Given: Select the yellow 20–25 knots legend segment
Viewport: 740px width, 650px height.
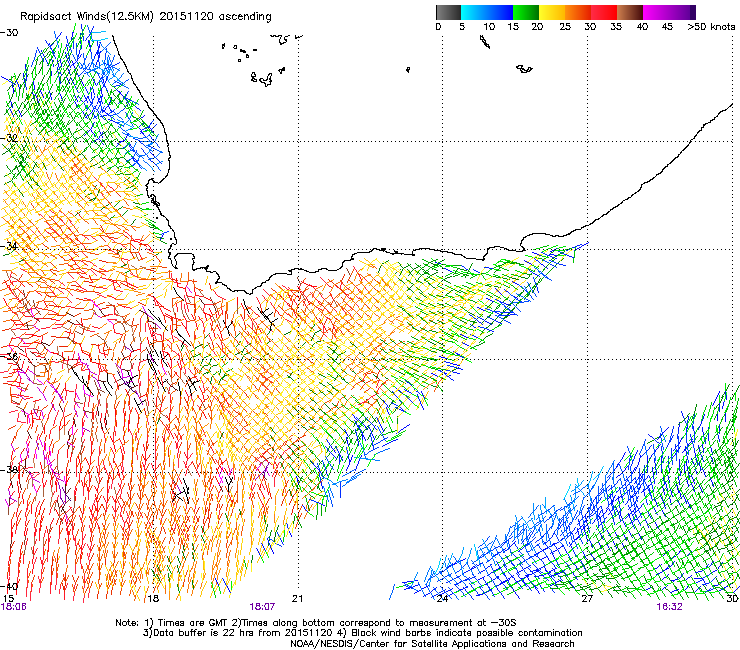Looking at the screenshot, I should click(552, 12).
